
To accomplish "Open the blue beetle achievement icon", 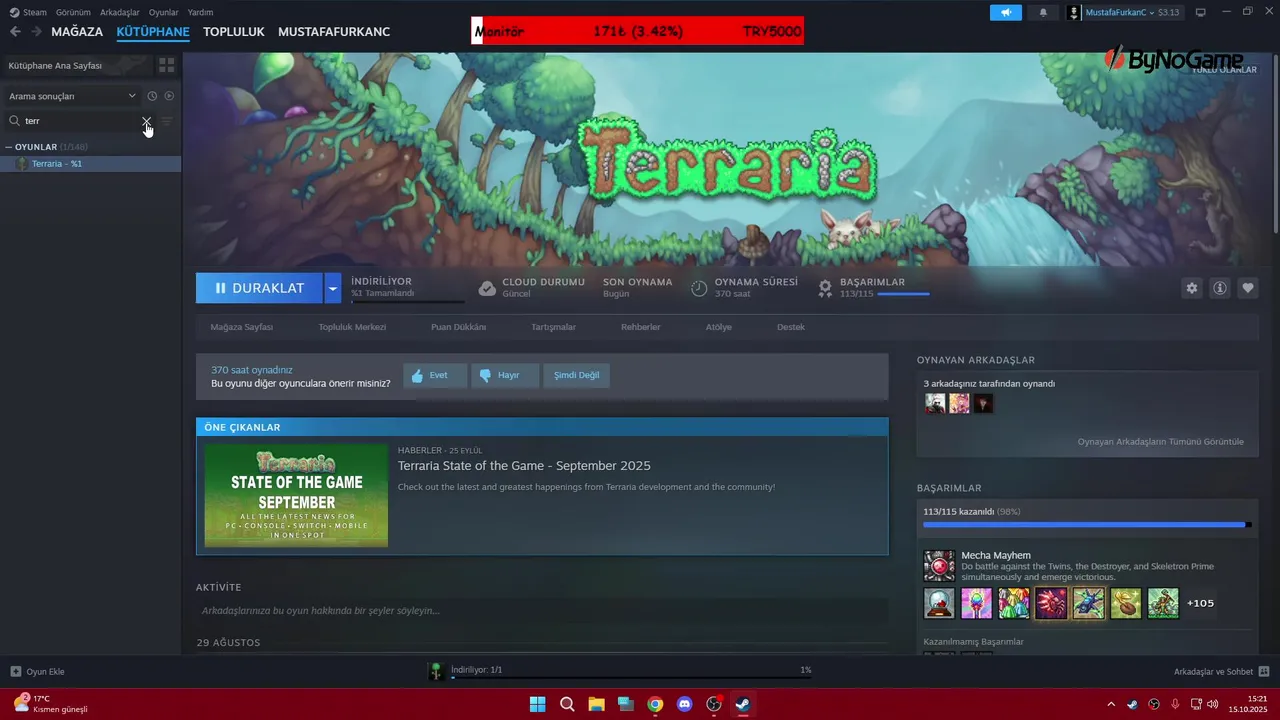I will 1089,603.
